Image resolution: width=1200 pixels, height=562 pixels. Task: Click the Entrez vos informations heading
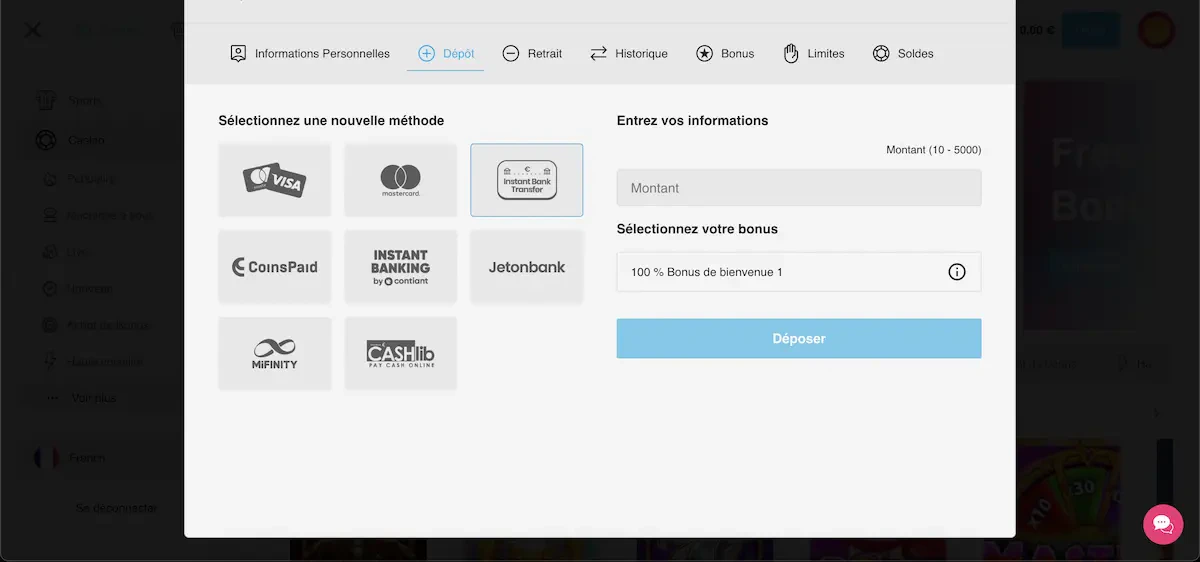[693, 121]
